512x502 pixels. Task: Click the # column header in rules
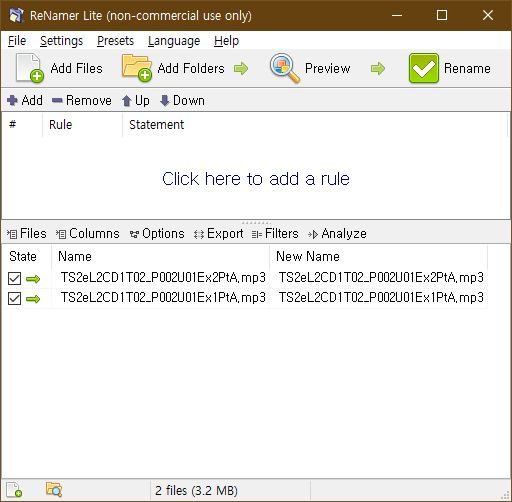point(22,125)
